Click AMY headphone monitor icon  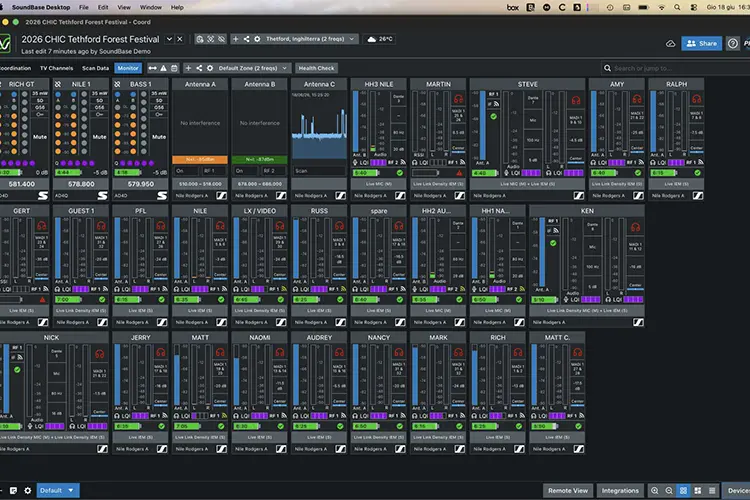(637, 100)
